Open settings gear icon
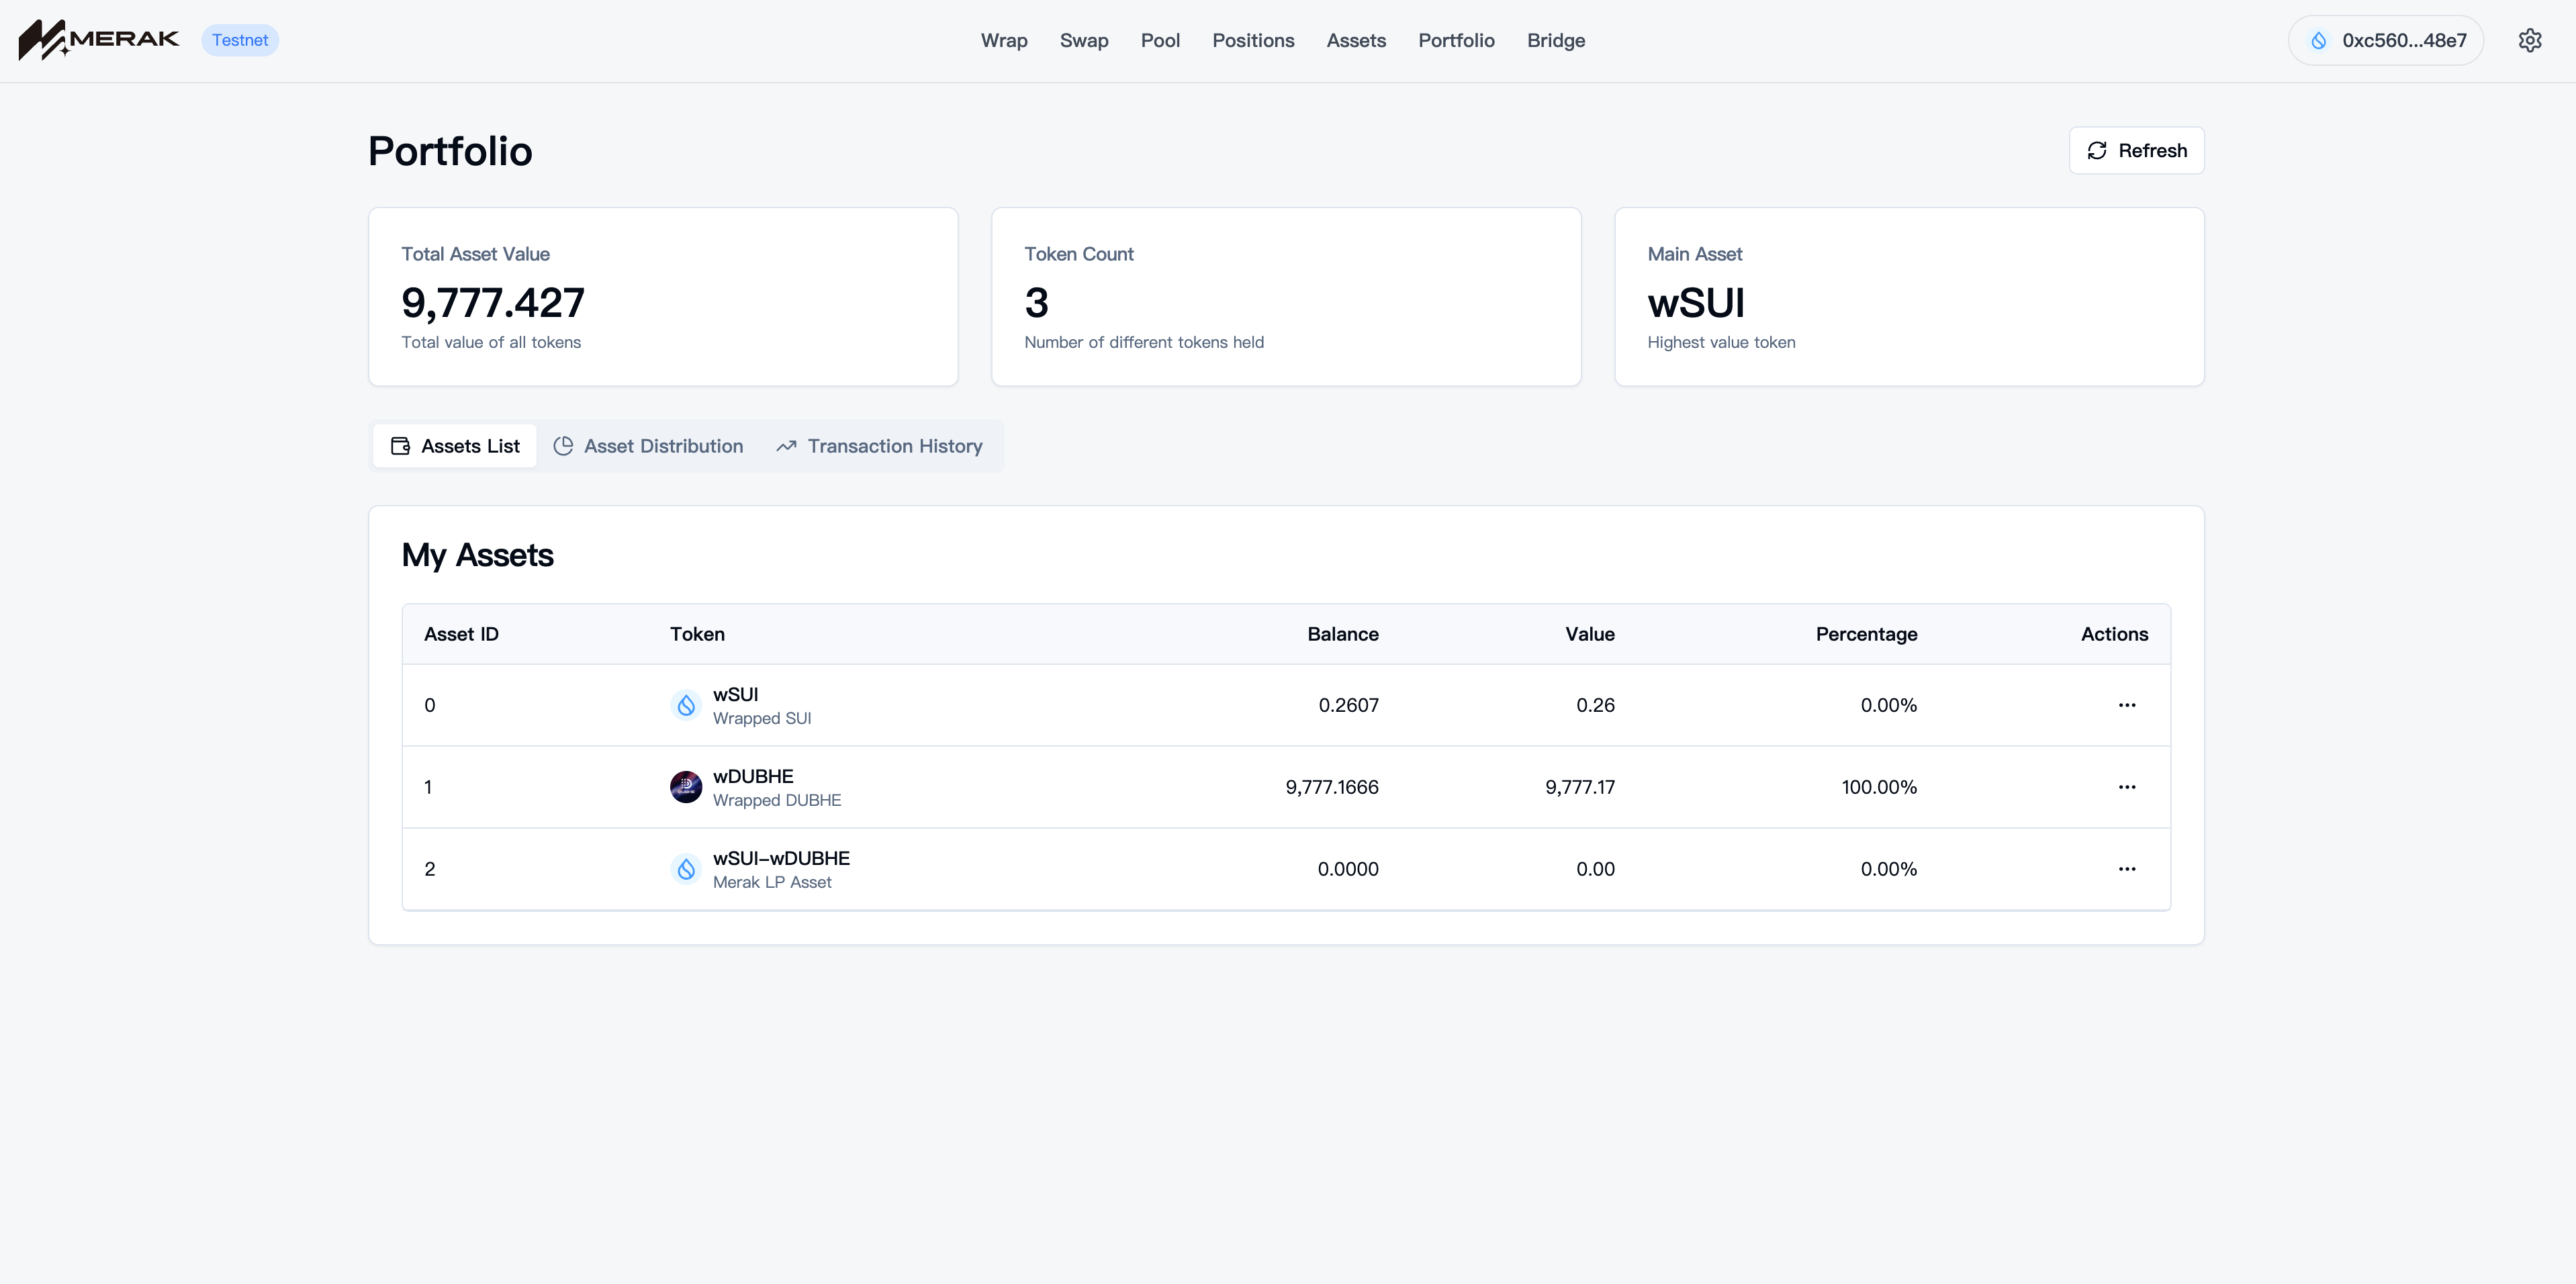The width and height of the screenshot is (2576, 1284). (x=2530, y=40)
